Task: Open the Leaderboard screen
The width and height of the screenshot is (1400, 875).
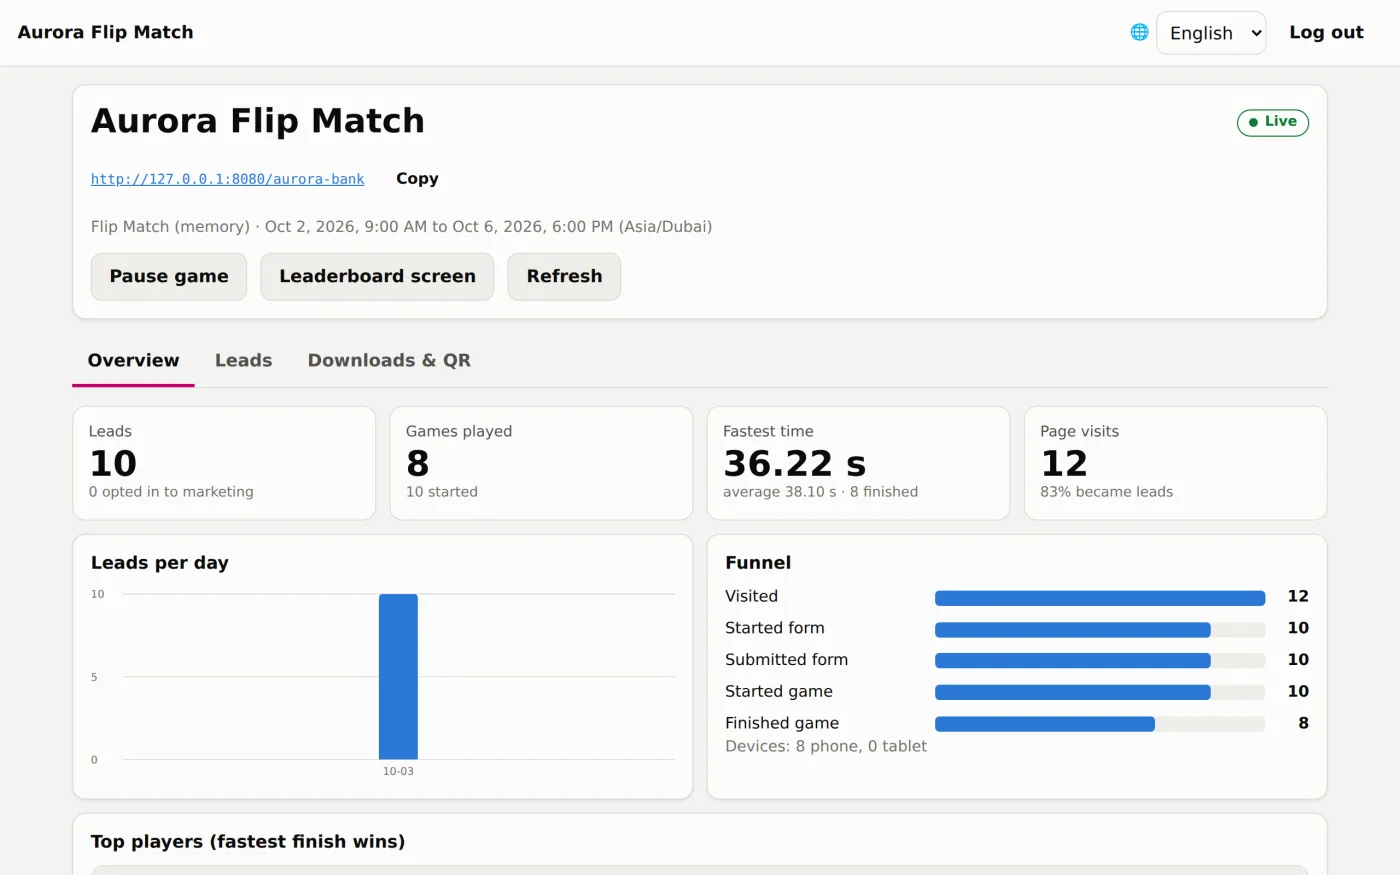Action: [377, 276]
